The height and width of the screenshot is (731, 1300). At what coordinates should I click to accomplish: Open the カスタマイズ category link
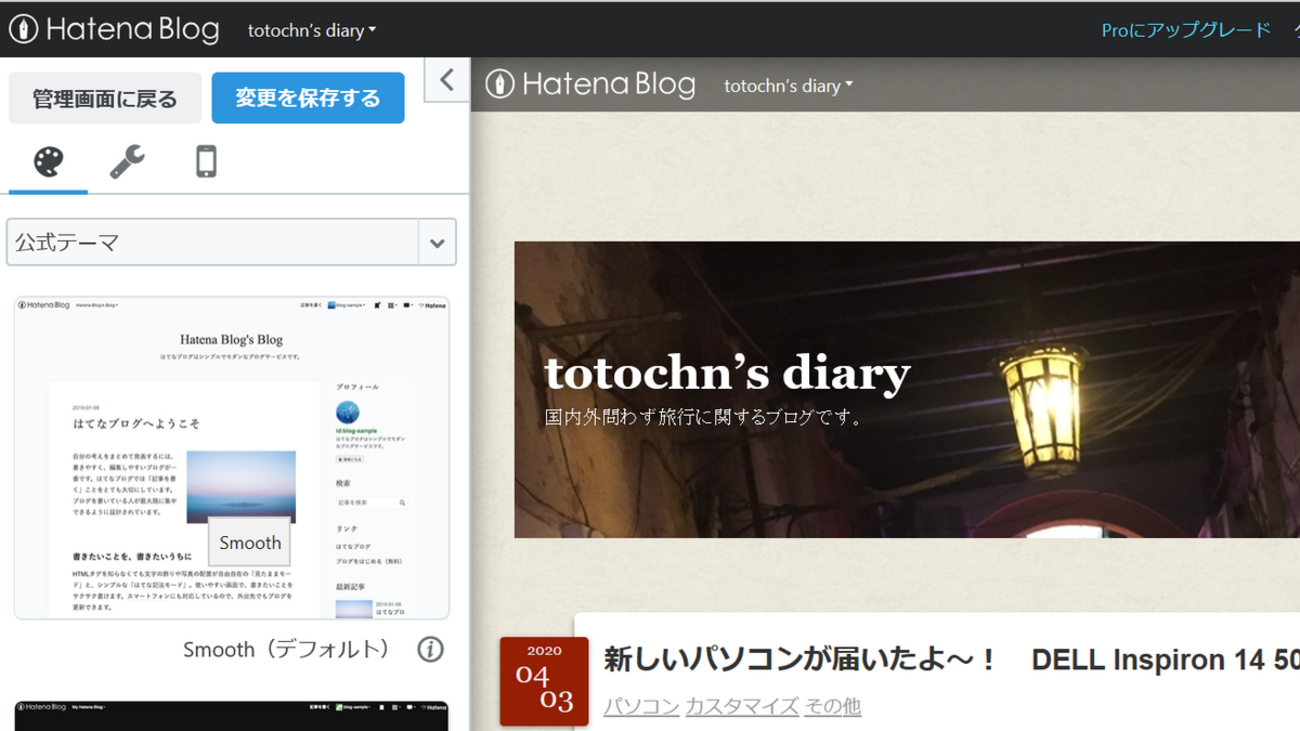(741, 706)
